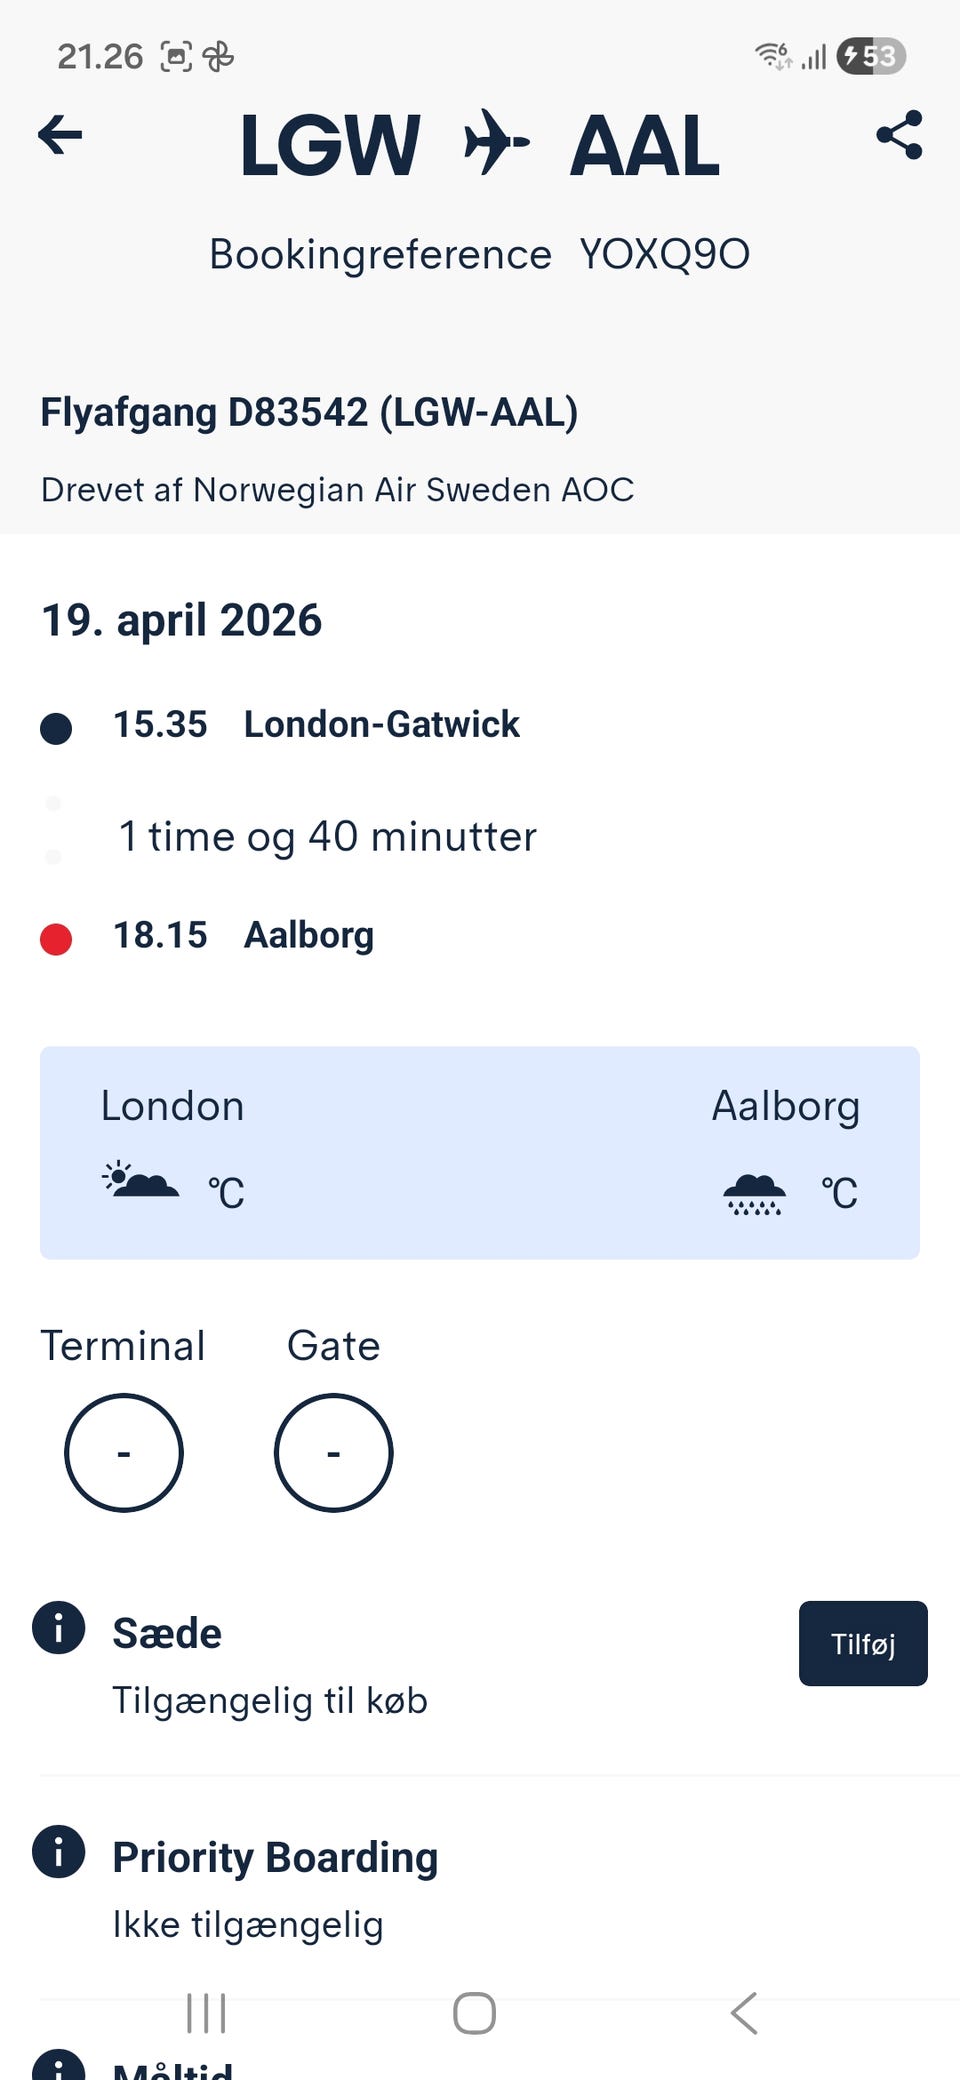Tap the Android home button

point(474,2013)
